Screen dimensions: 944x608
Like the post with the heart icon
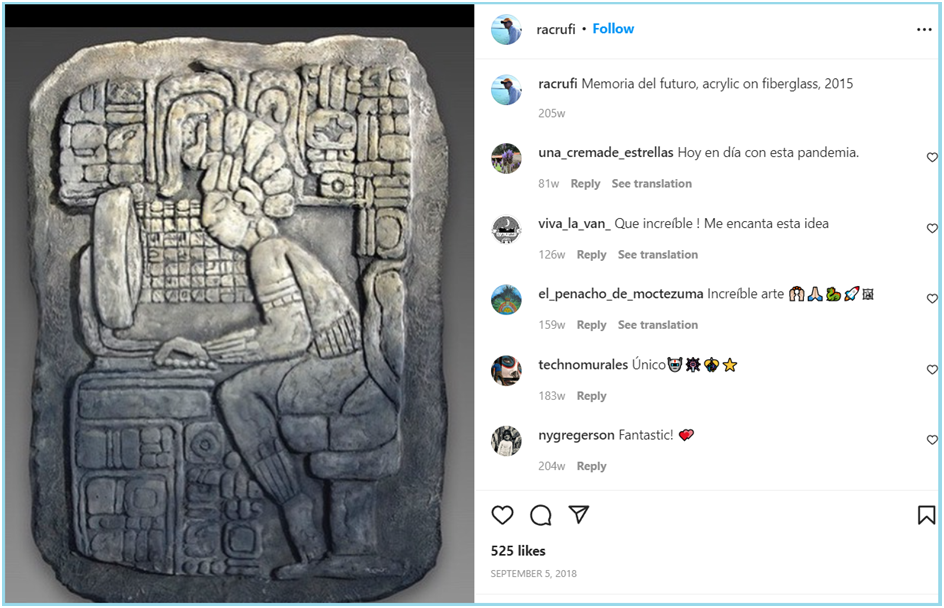pyautogui.click(x=502, y=515)
